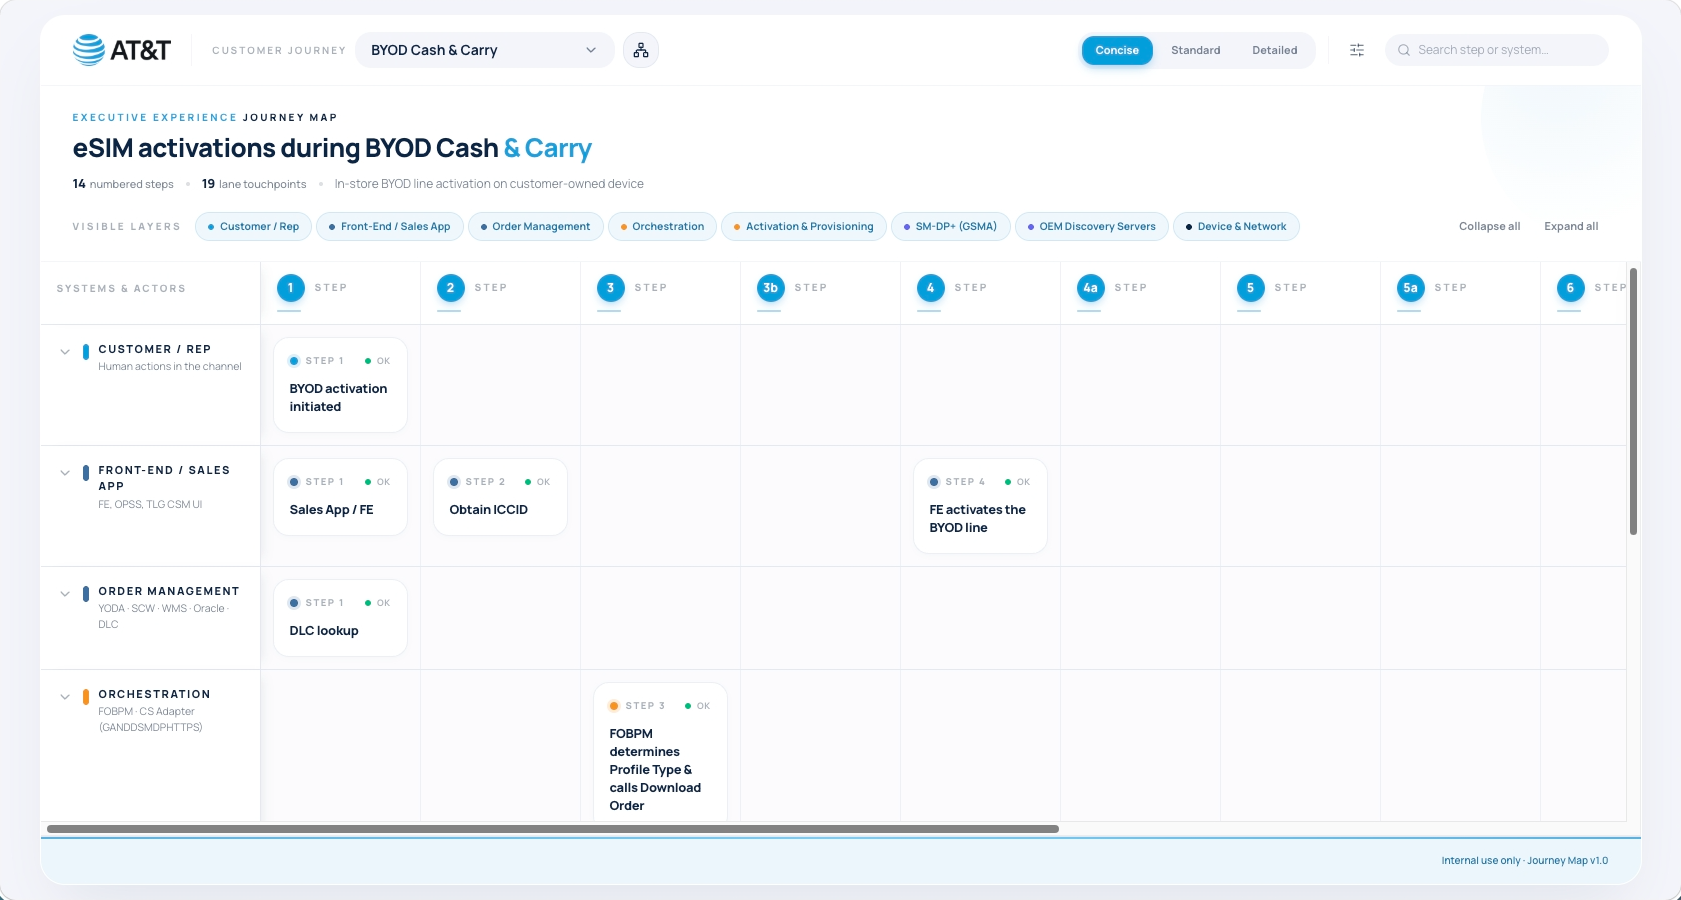This screenshot has width=1681, height=900.
Task: Click the 'VISIBLE LAYERS' label
Action: pos(126,227)
